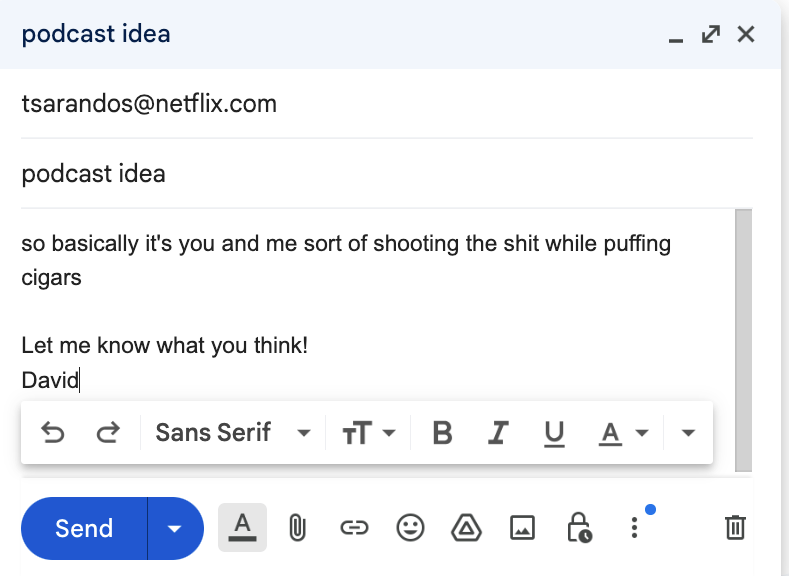Insert a photo using image icon
Screen dimensions: 789x576
(522, 528)
